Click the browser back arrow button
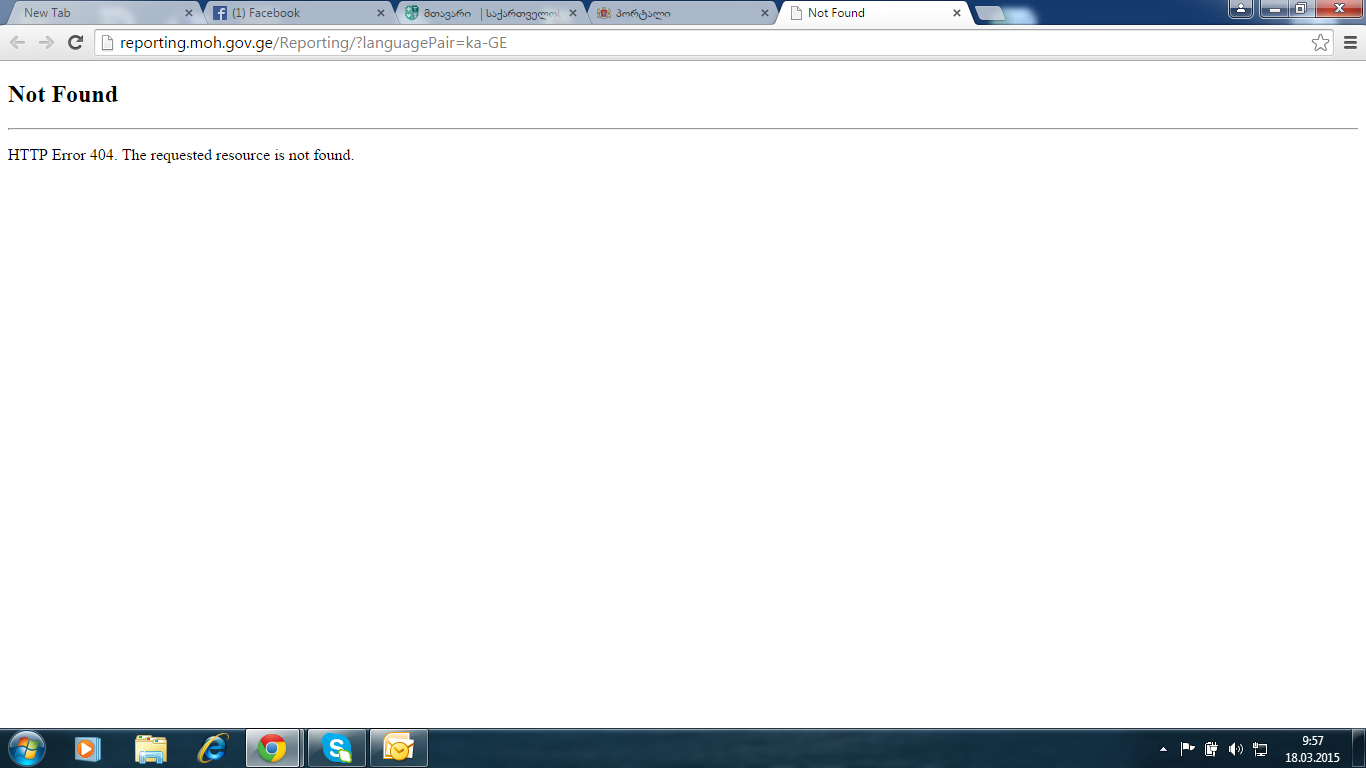1366x768 pixels. [x=17, y=42]
